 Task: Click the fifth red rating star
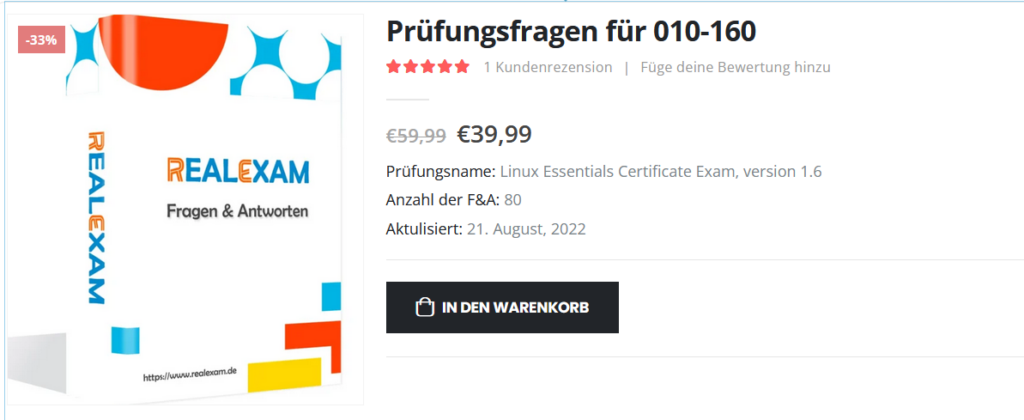pos(462,67)
